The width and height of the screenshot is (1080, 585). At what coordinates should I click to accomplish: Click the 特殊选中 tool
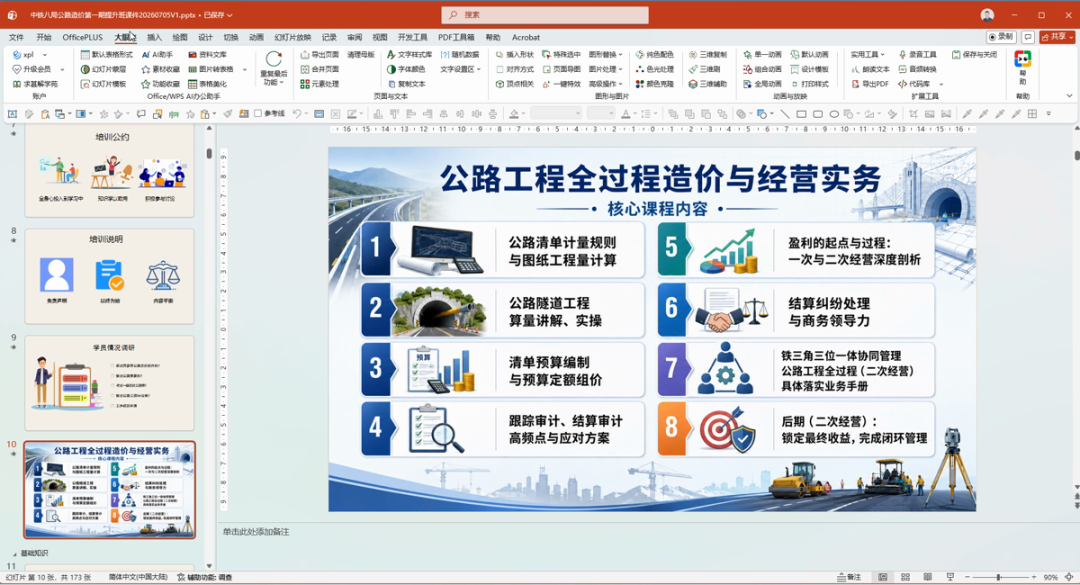click(561, 54)
